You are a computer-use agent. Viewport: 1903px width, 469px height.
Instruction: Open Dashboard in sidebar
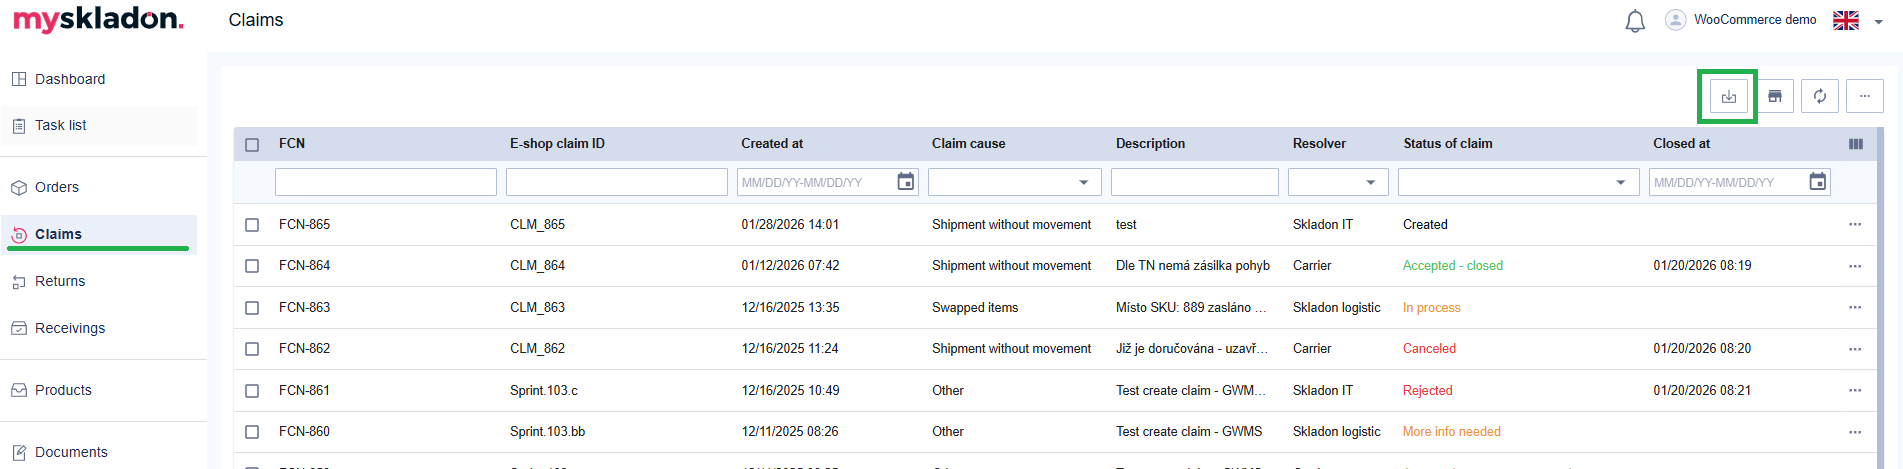[98, 79]
